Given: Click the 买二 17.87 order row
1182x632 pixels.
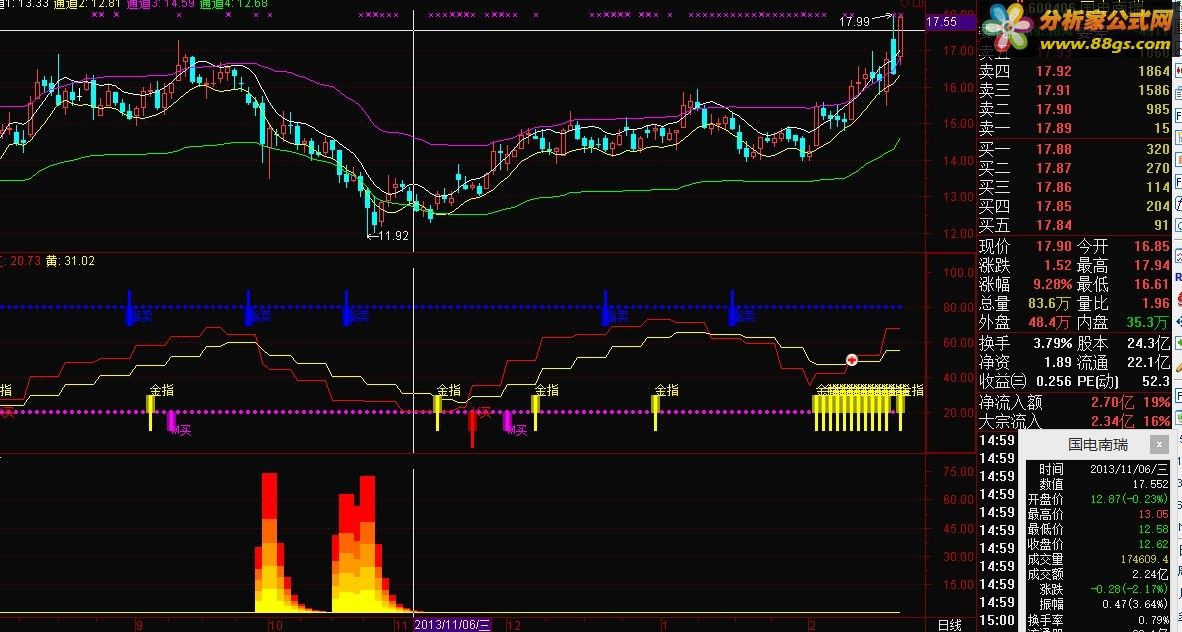Looking at the screenshot, I should click(1074, 167).
